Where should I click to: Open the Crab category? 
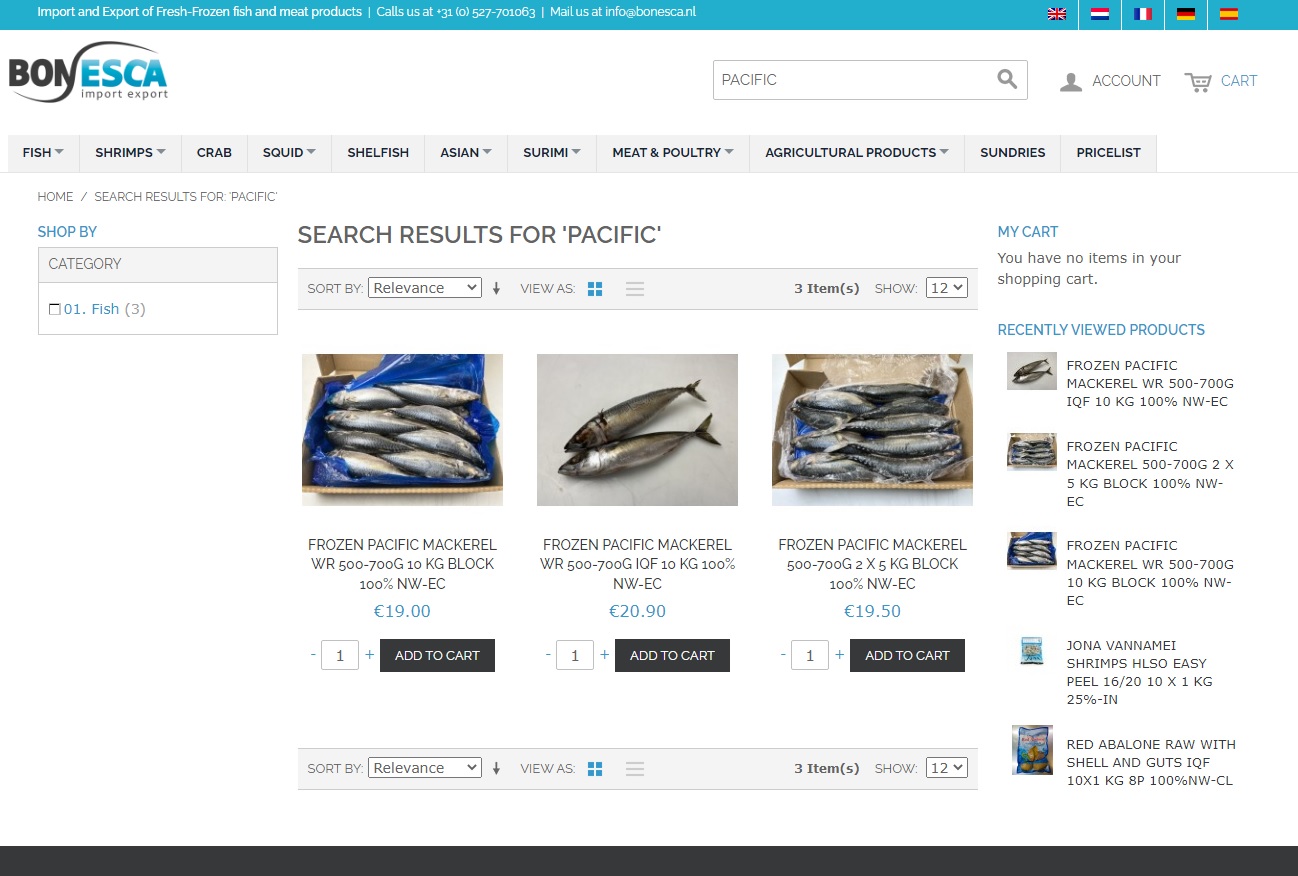pyautogui.click(x=214, y=153)
